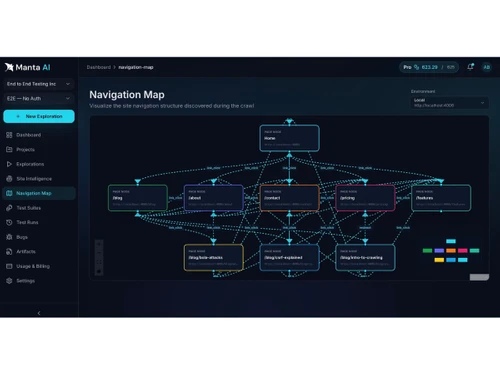Select the /blog/intro-to-crawling node
This screenshot has height=375, width=500.
coord(365,257)
